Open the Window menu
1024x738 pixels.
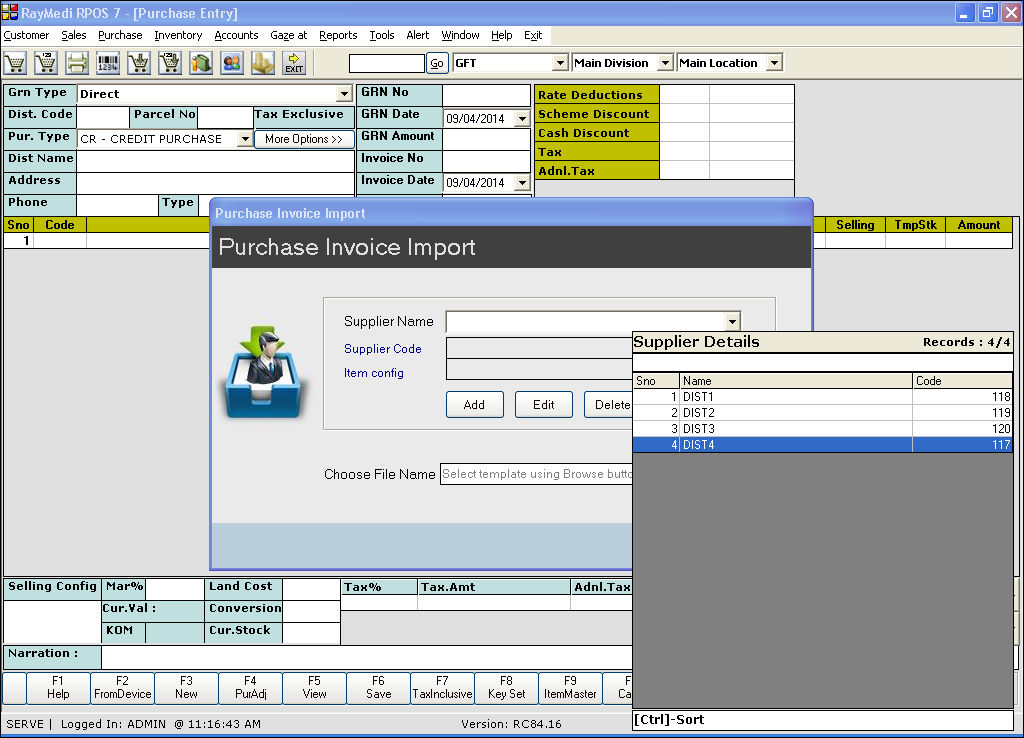460,35
